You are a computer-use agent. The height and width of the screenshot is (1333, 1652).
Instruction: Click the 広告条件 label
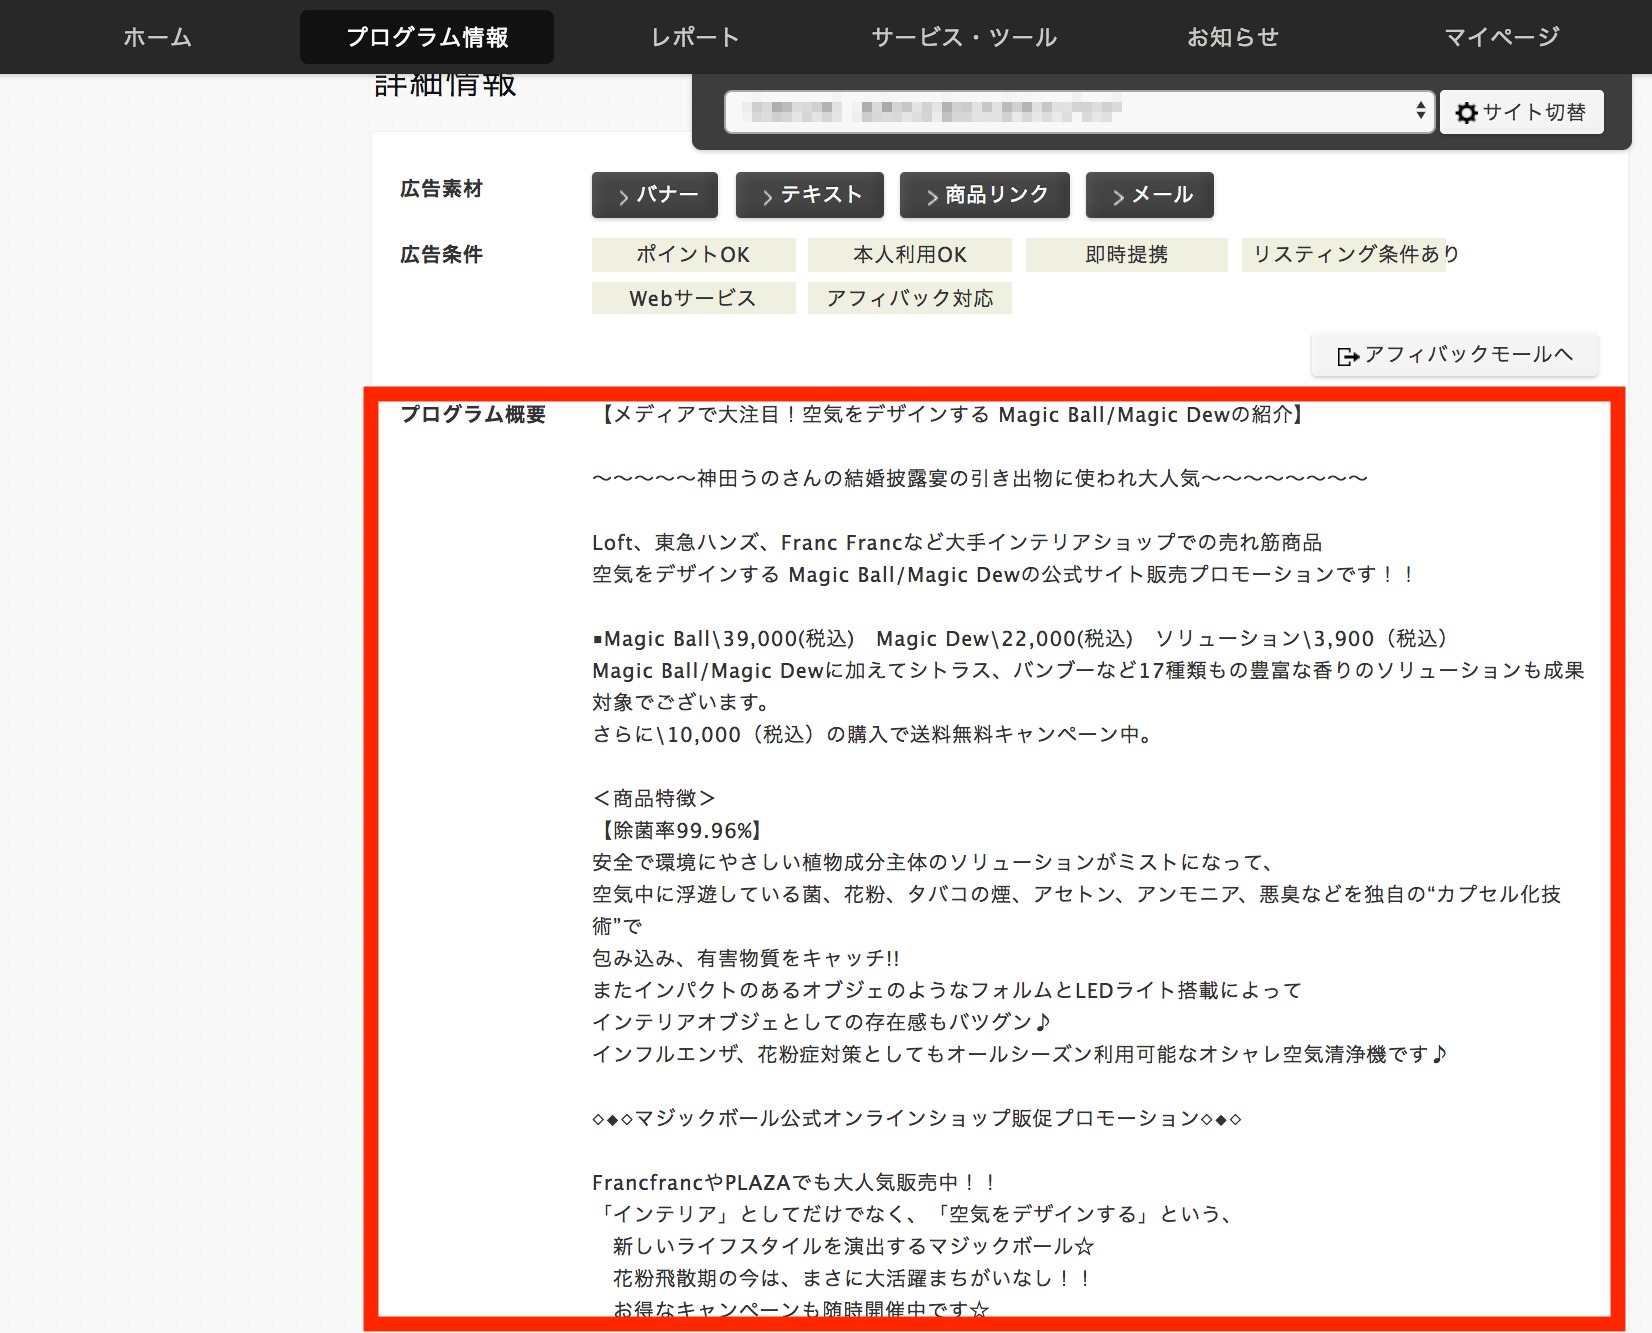[x=441, y=255]
